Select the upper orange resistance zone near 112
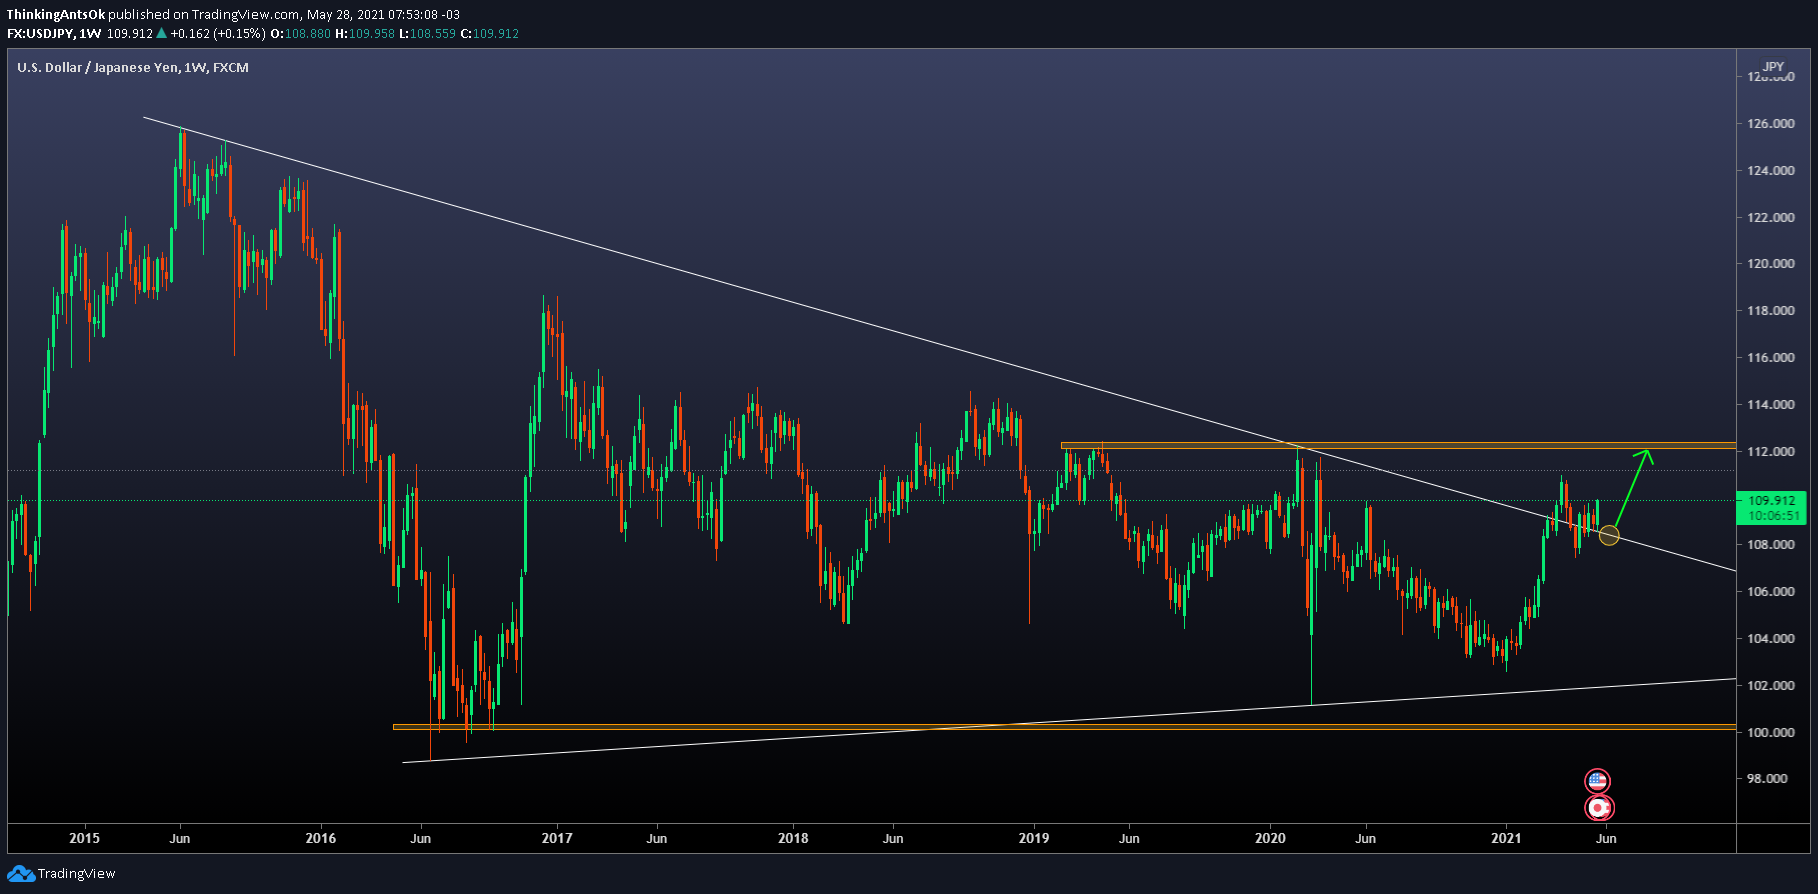Screen dimensions: 1818x894 click(x=1398, y=445)
